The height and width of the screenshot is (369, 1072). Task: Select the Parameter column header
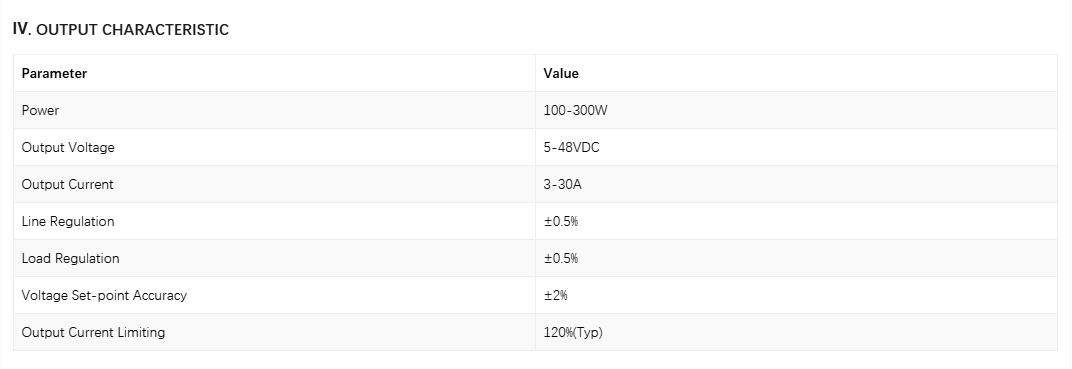click(x=54, y=73)
